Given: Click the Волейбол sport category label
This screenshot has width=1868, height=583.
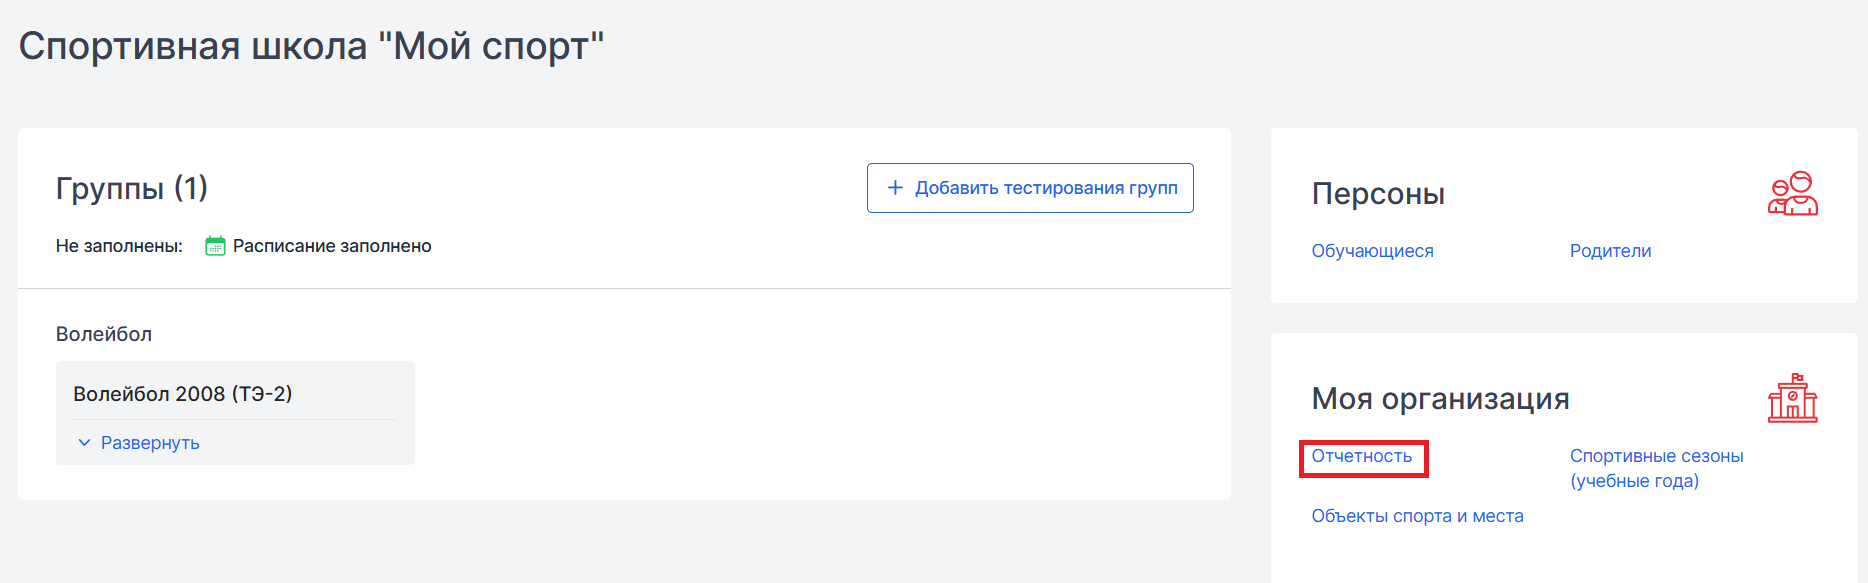Looking at the screenshot, I should tap(104, 334).
